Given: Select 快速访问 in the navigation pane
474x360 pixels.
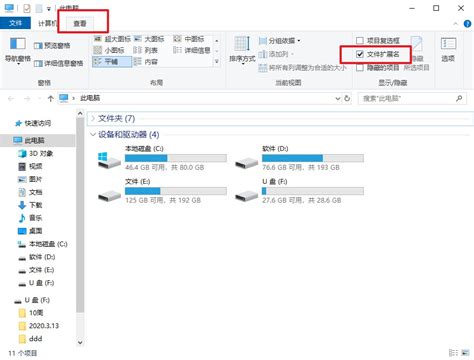Looking at the screenshot, I should point(33,123).
